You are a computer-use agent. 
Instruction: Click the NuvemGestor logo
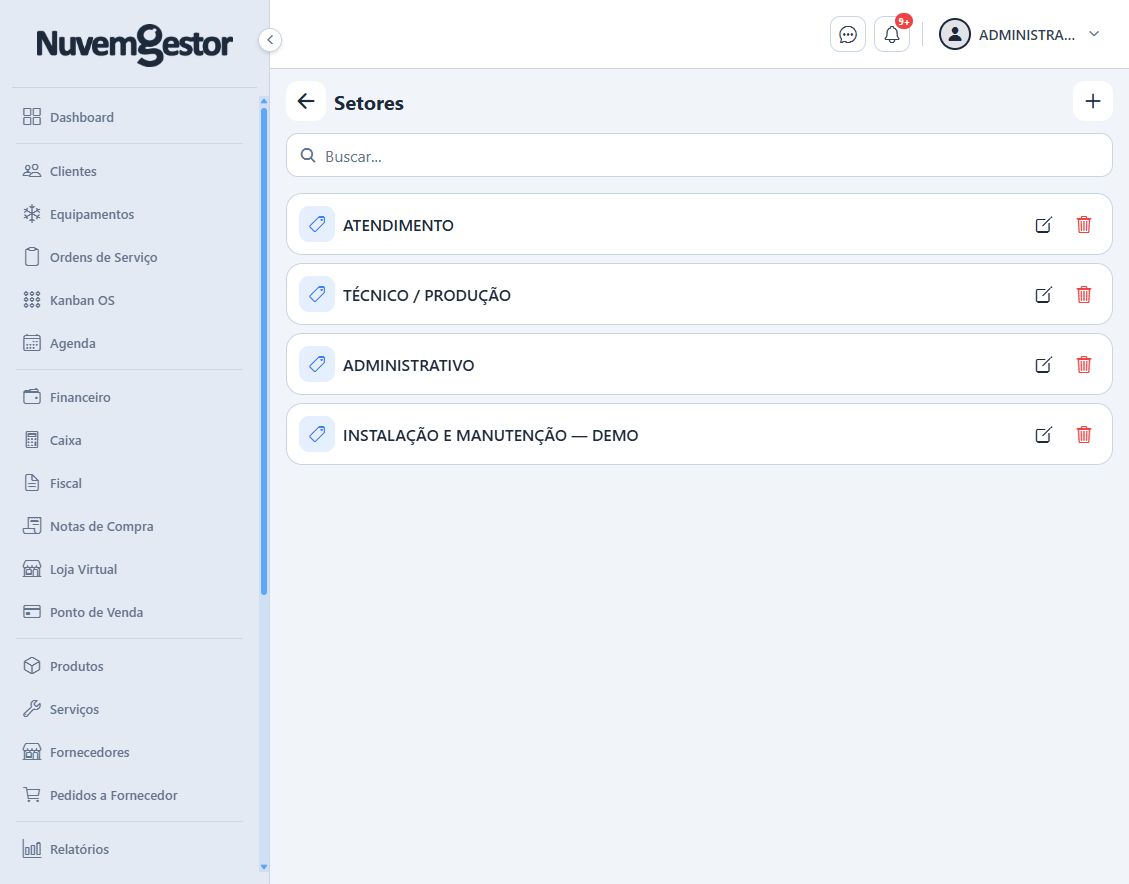(135, 45)
